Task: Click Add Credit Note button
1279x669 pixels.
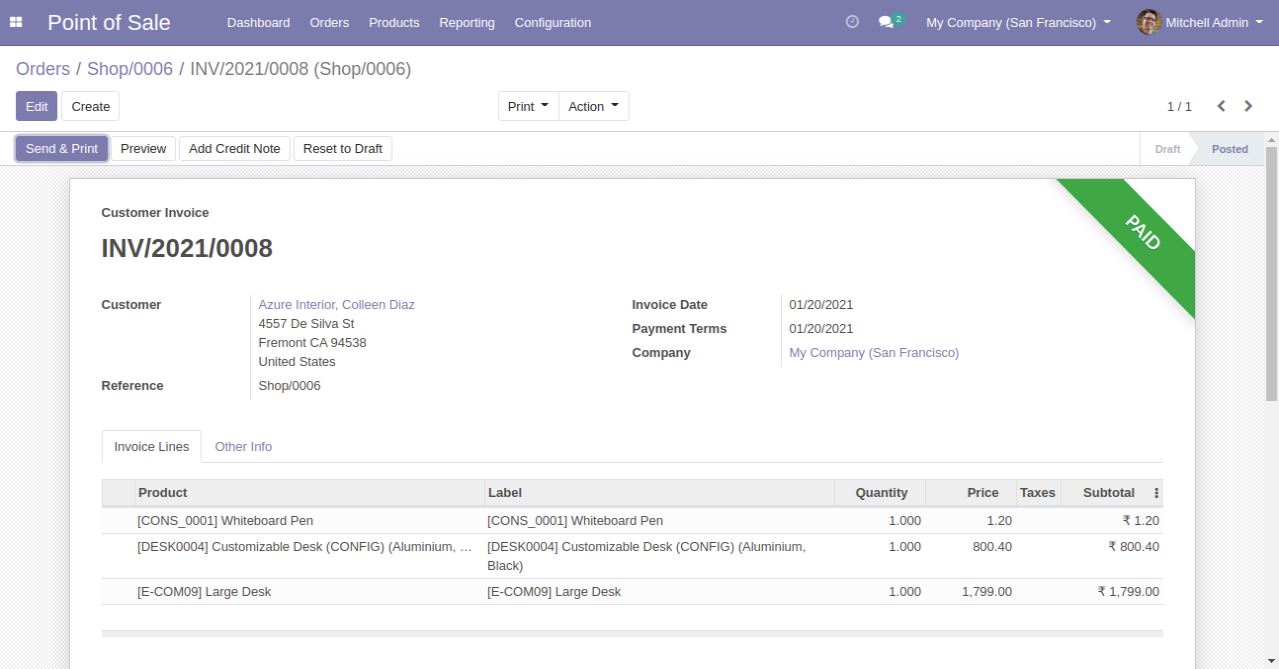Action: click(235, 148)
